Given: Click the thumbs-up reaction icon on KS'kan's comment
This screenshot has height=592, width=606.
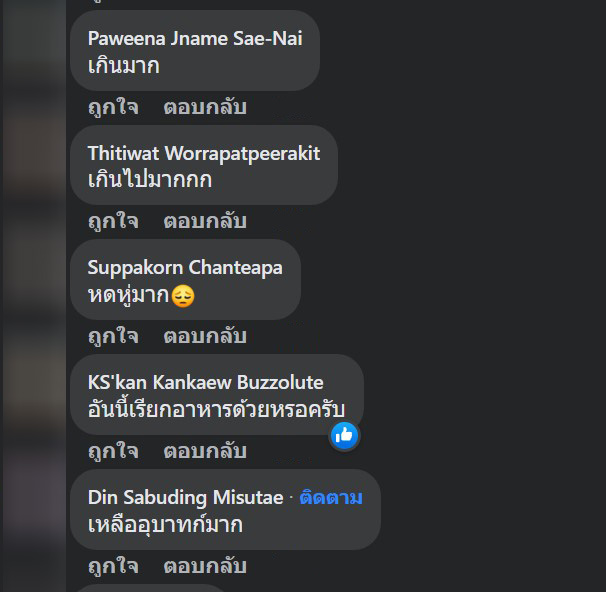Looking at the screenshot, I should [x=344, y=435].
